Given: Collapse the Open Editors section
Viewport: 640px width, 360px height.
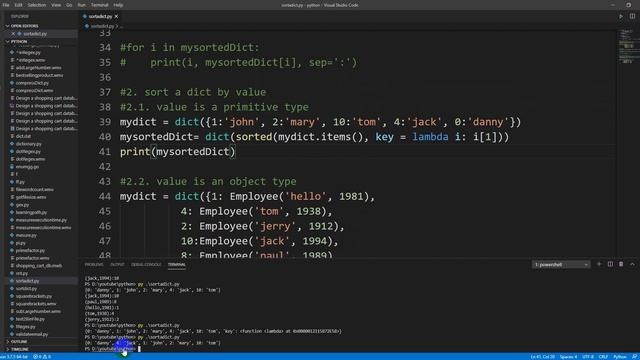Looking at the screenshot, I should [24, 26].
